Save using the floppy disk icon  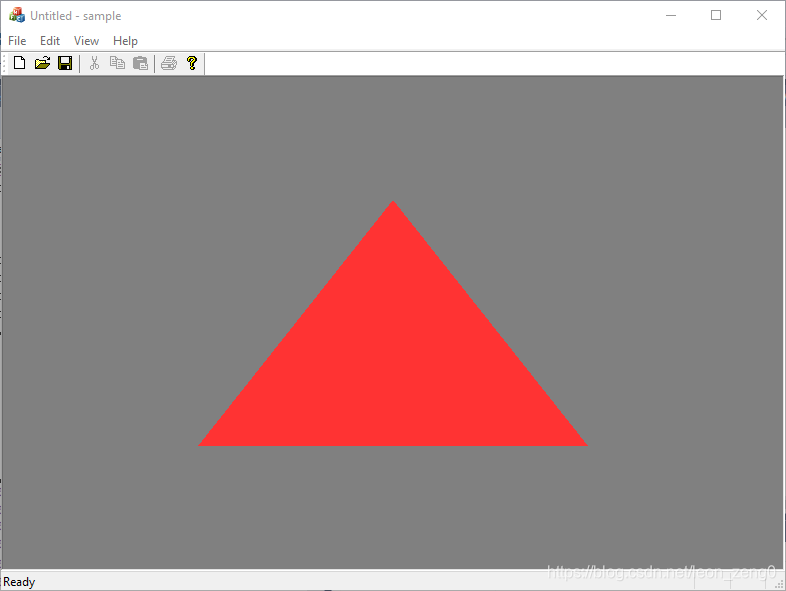(65, 63)
